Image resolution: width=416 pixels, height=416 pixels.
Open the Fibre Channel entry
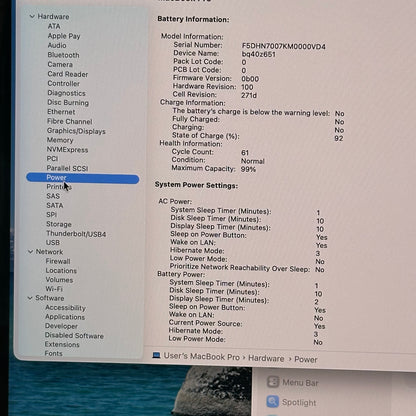click(69, 121)
